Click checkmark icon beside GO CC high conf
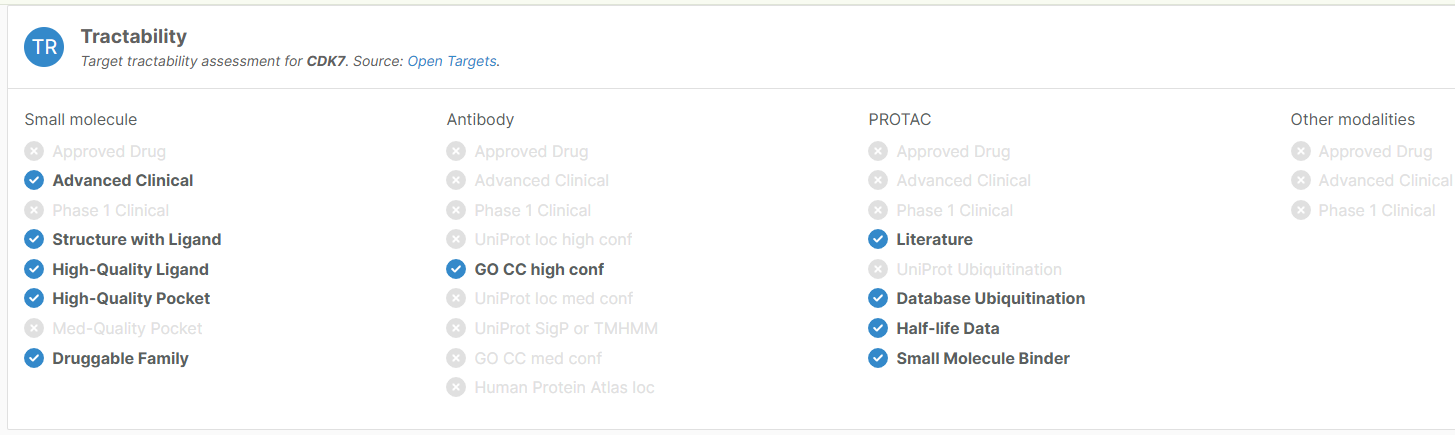 click(456, 269)
